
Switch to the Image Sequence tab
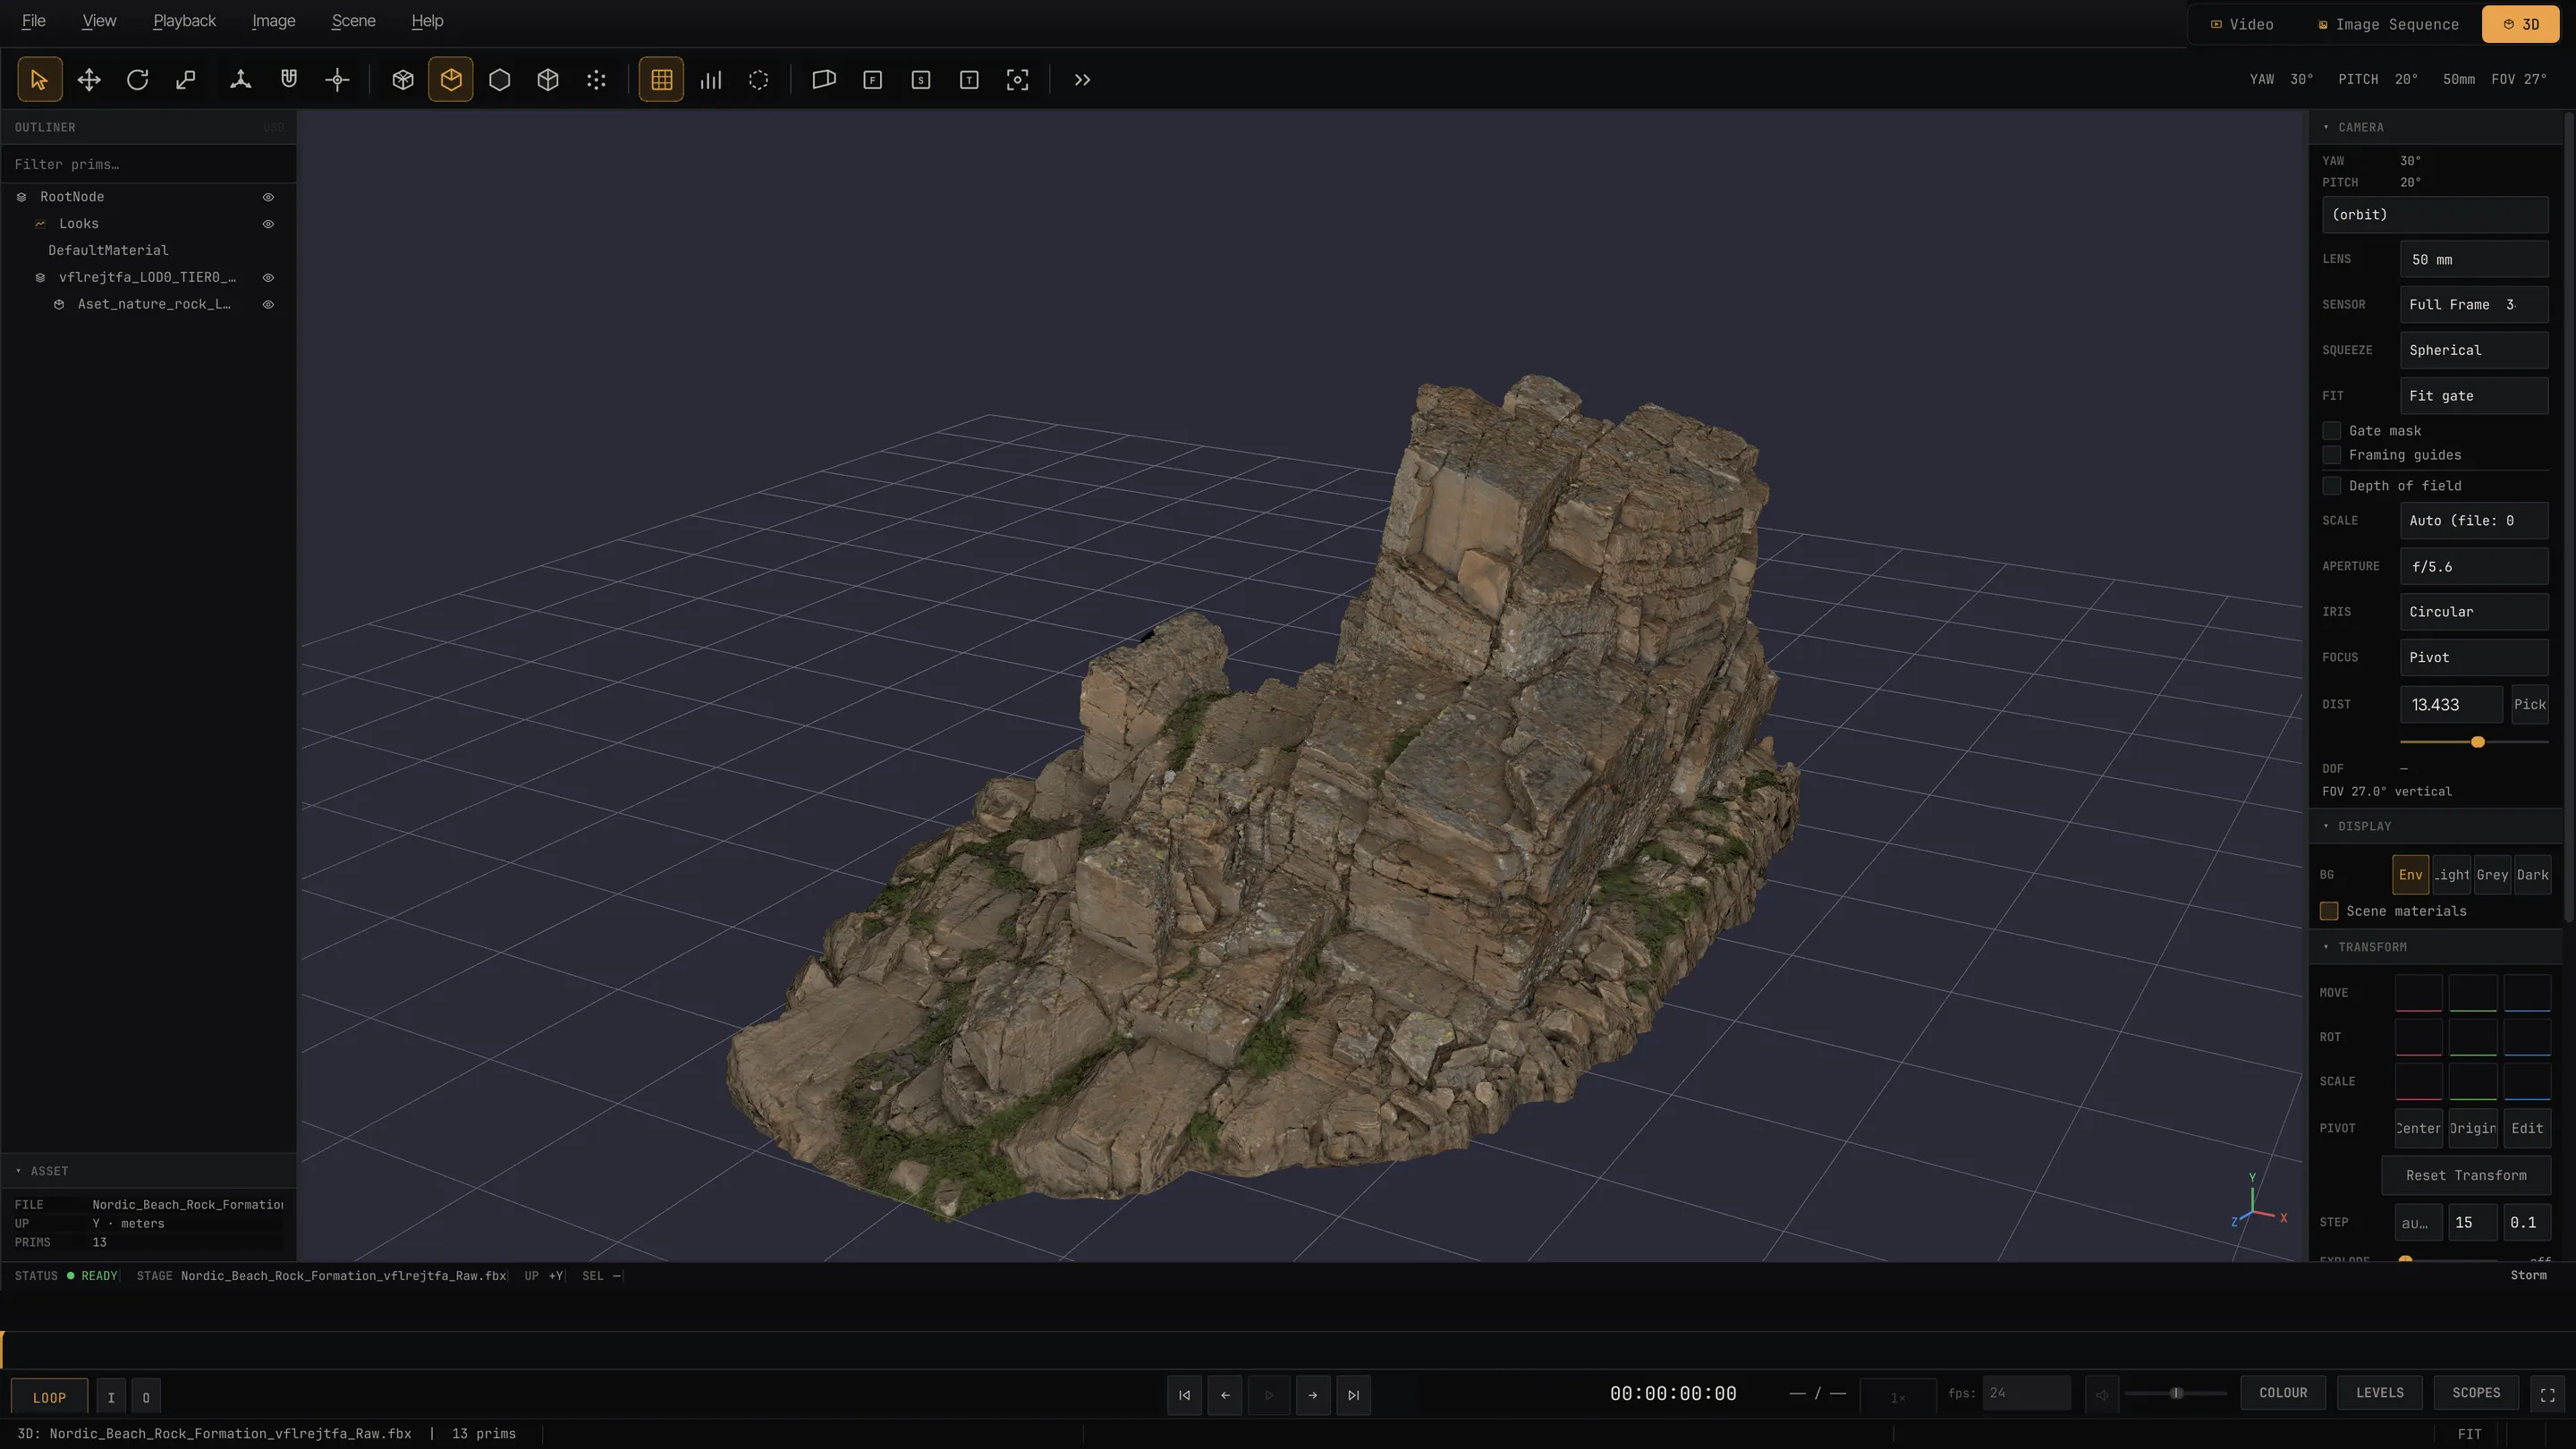[2388, 24]
